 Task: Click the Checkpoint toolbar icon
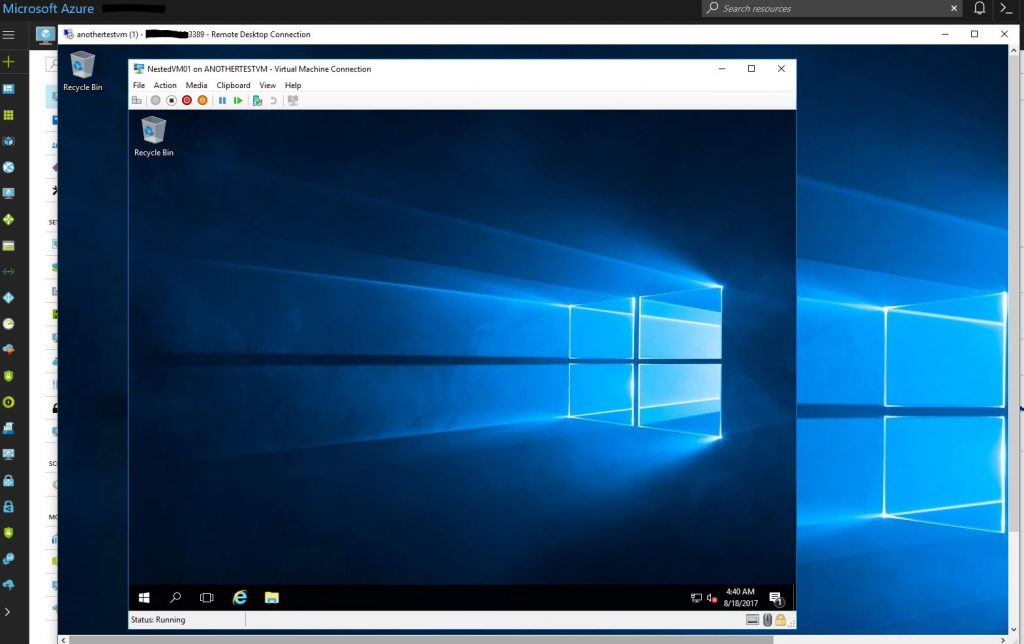click(257, 100)
